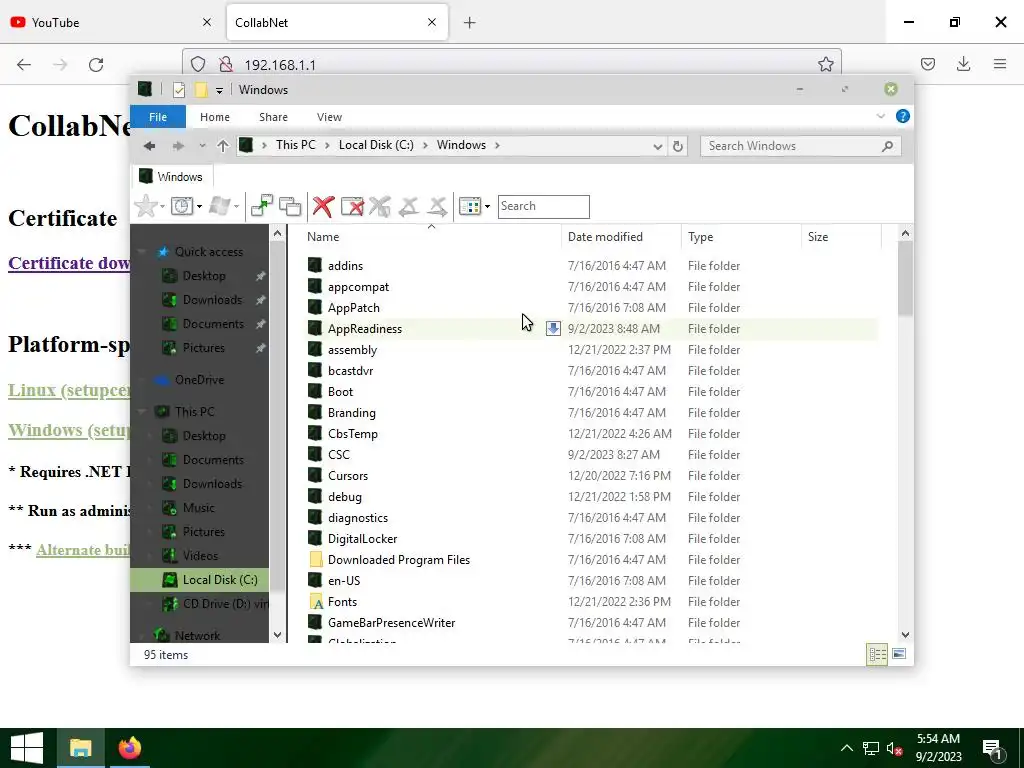The width and height of the screenshot is (1024, 768).
Task: Open clock history dropdown arrow
Action: pyautogui.click(x=199, y=206)
